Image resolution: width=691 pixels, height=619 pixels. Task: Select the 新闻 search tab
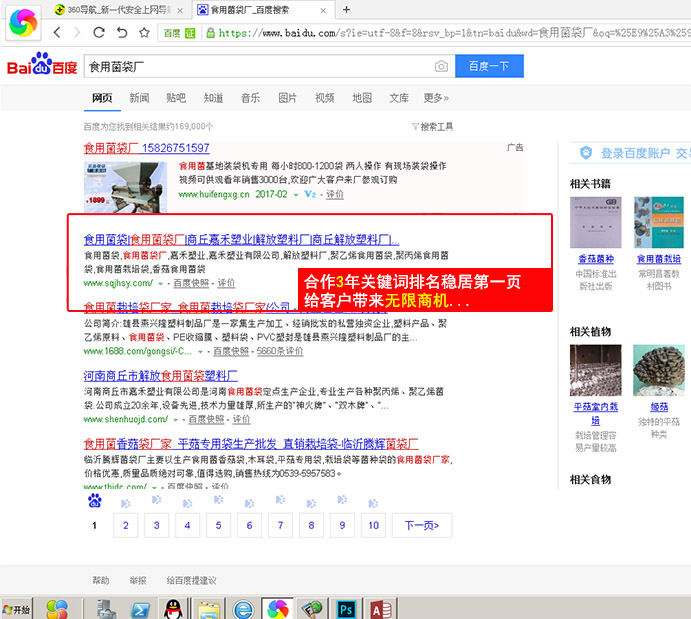139,98
